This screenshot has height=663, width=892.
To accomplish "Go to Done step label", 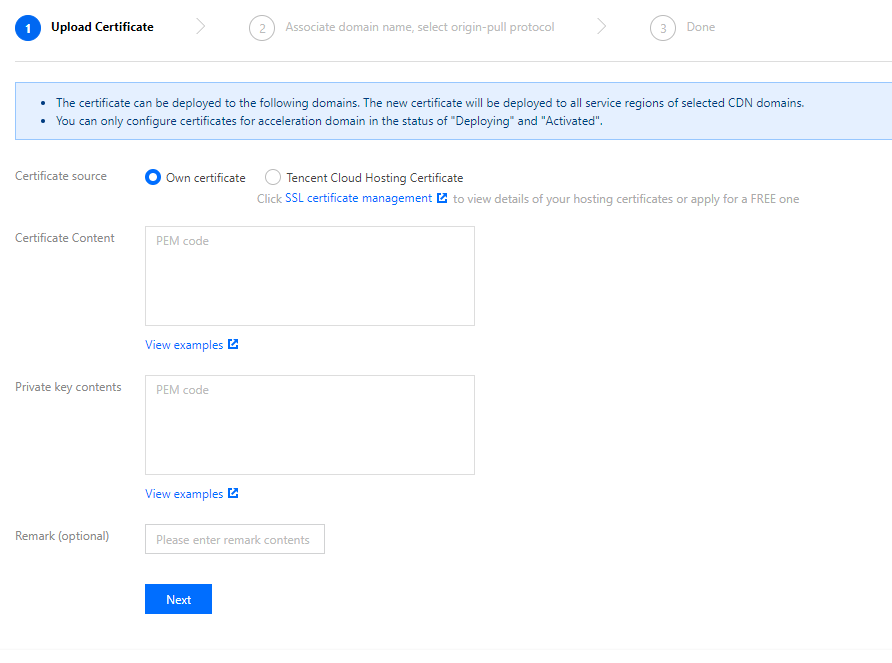I will coord(701,27).
